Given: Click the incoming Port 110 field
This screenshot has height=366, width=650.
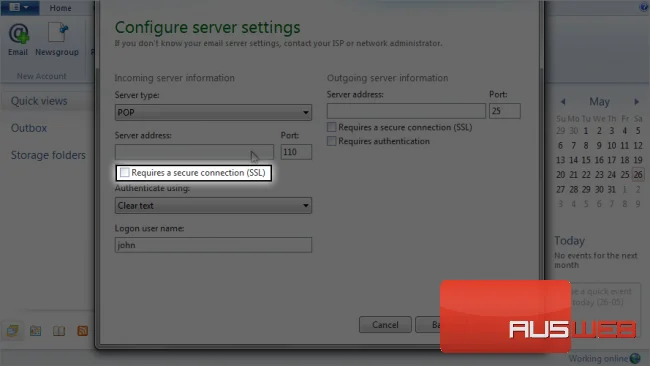Looking at the screenshot, I should tap(296, 152).
